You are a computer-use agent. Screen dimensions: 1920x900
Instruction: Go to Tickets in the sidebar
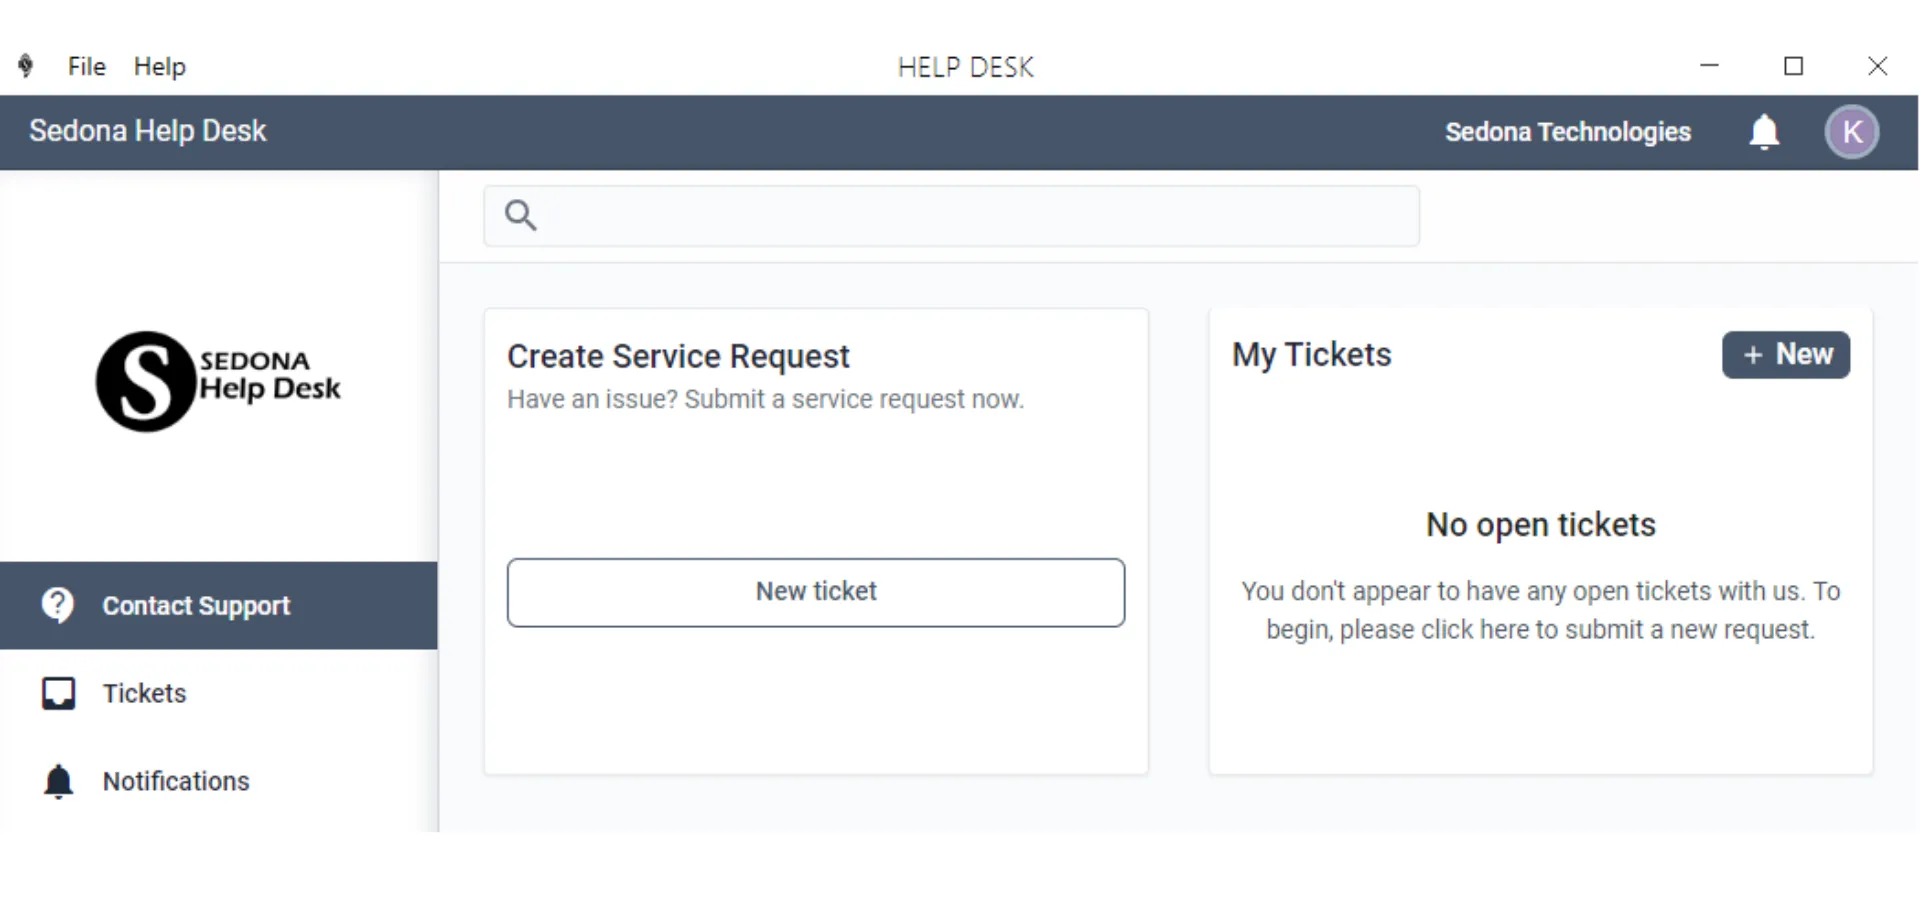point(219,693)
